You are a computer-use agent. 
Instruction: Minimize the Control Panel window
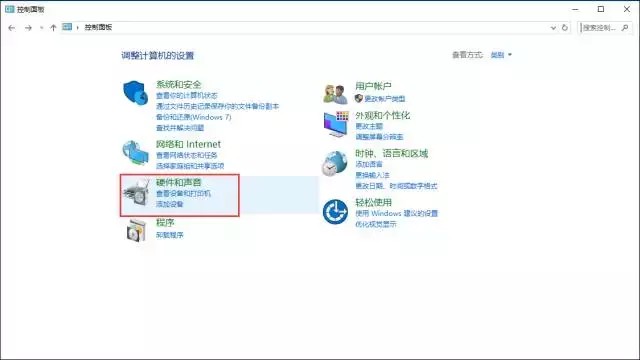[575, 9]
